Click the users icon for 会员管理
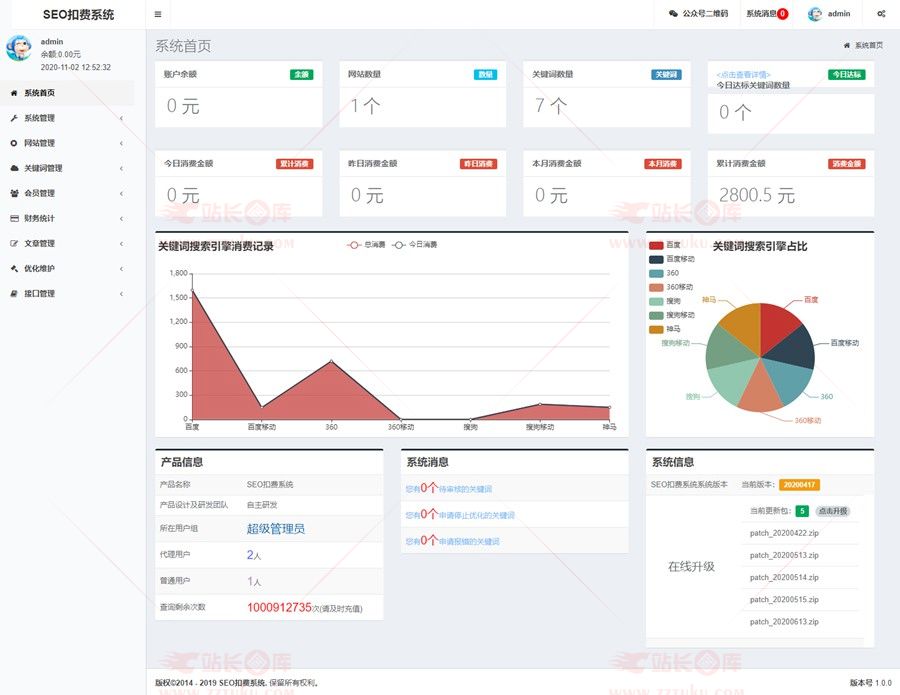This screenshot has width=900, height=695. click(14, 193)
